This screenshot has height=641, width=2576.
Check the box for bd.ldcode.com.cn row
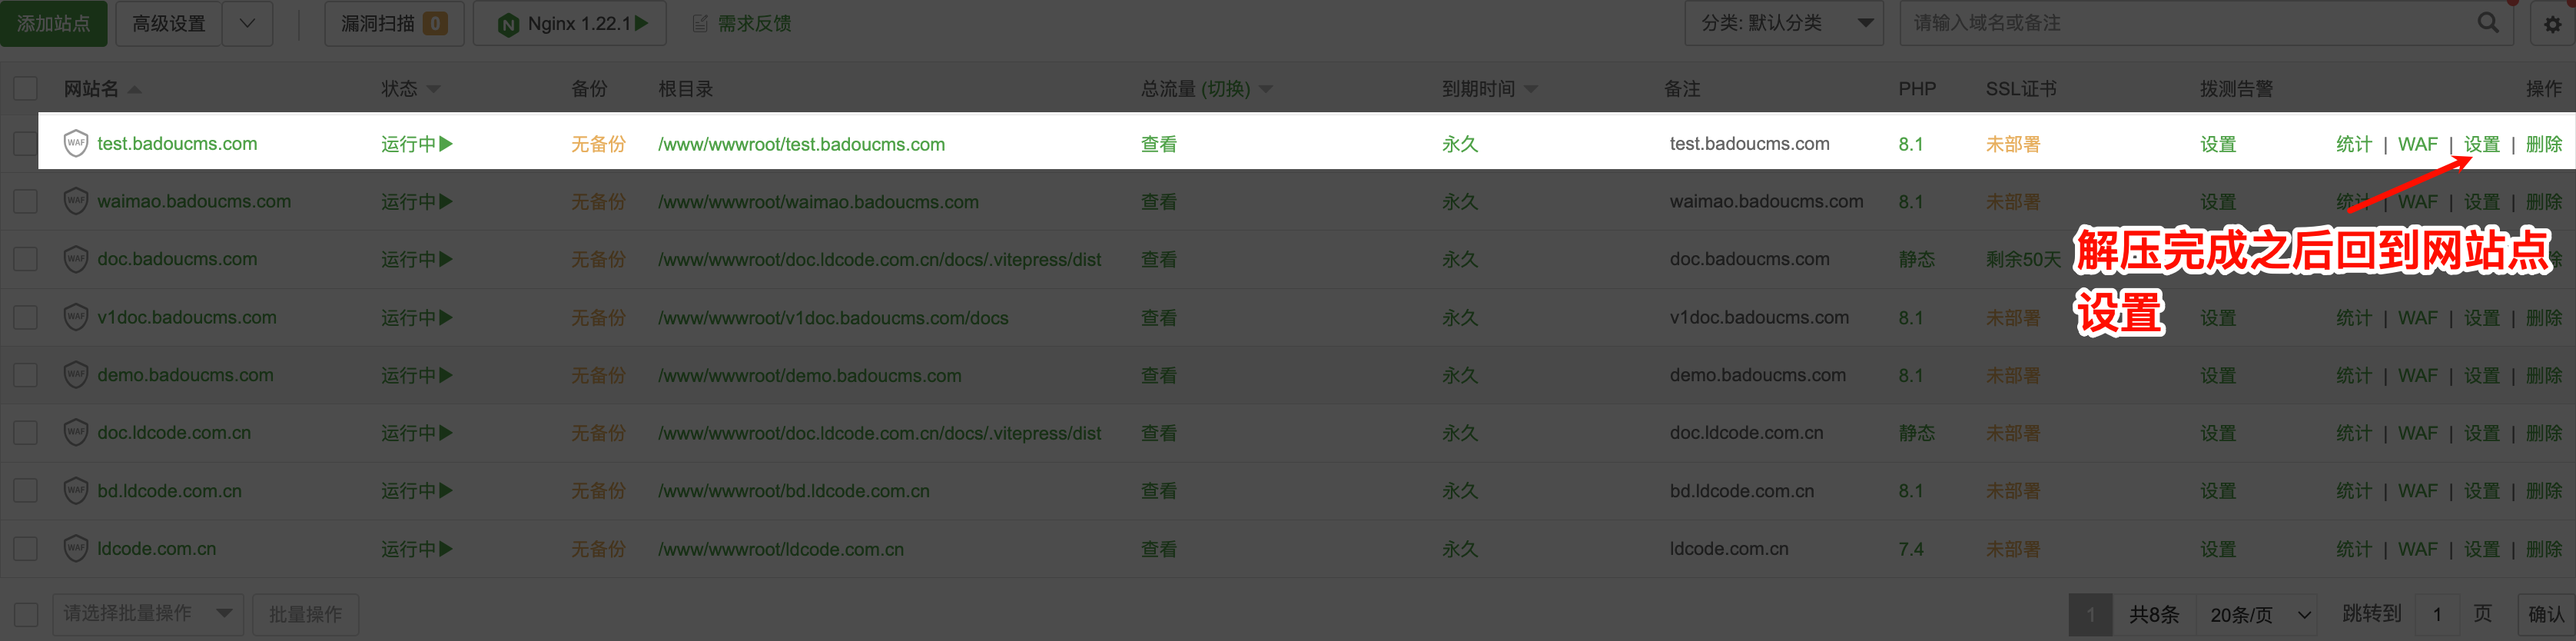26,490
